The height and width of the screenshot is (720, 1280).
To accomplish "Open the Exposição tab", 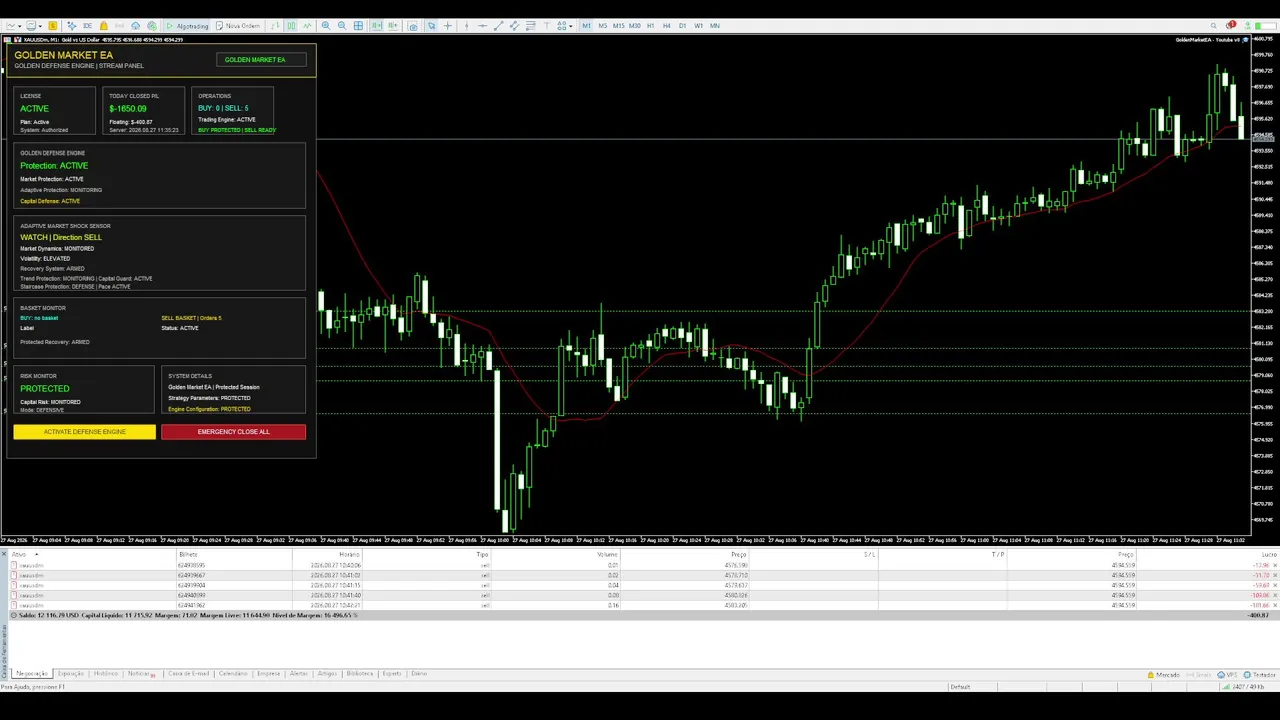I will pos(71,674).
